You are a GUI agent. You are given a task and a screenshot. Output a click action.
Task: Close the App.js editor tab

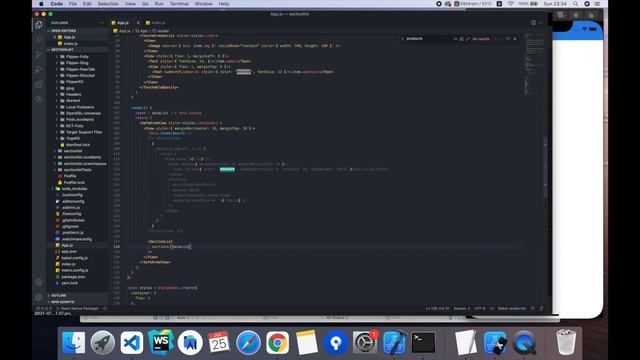tap(138, 23)
